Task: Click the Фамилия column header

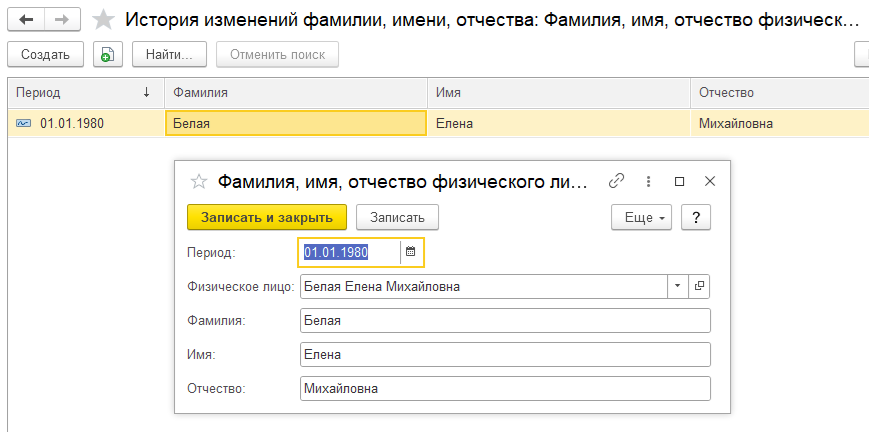Action: [296, 93]
